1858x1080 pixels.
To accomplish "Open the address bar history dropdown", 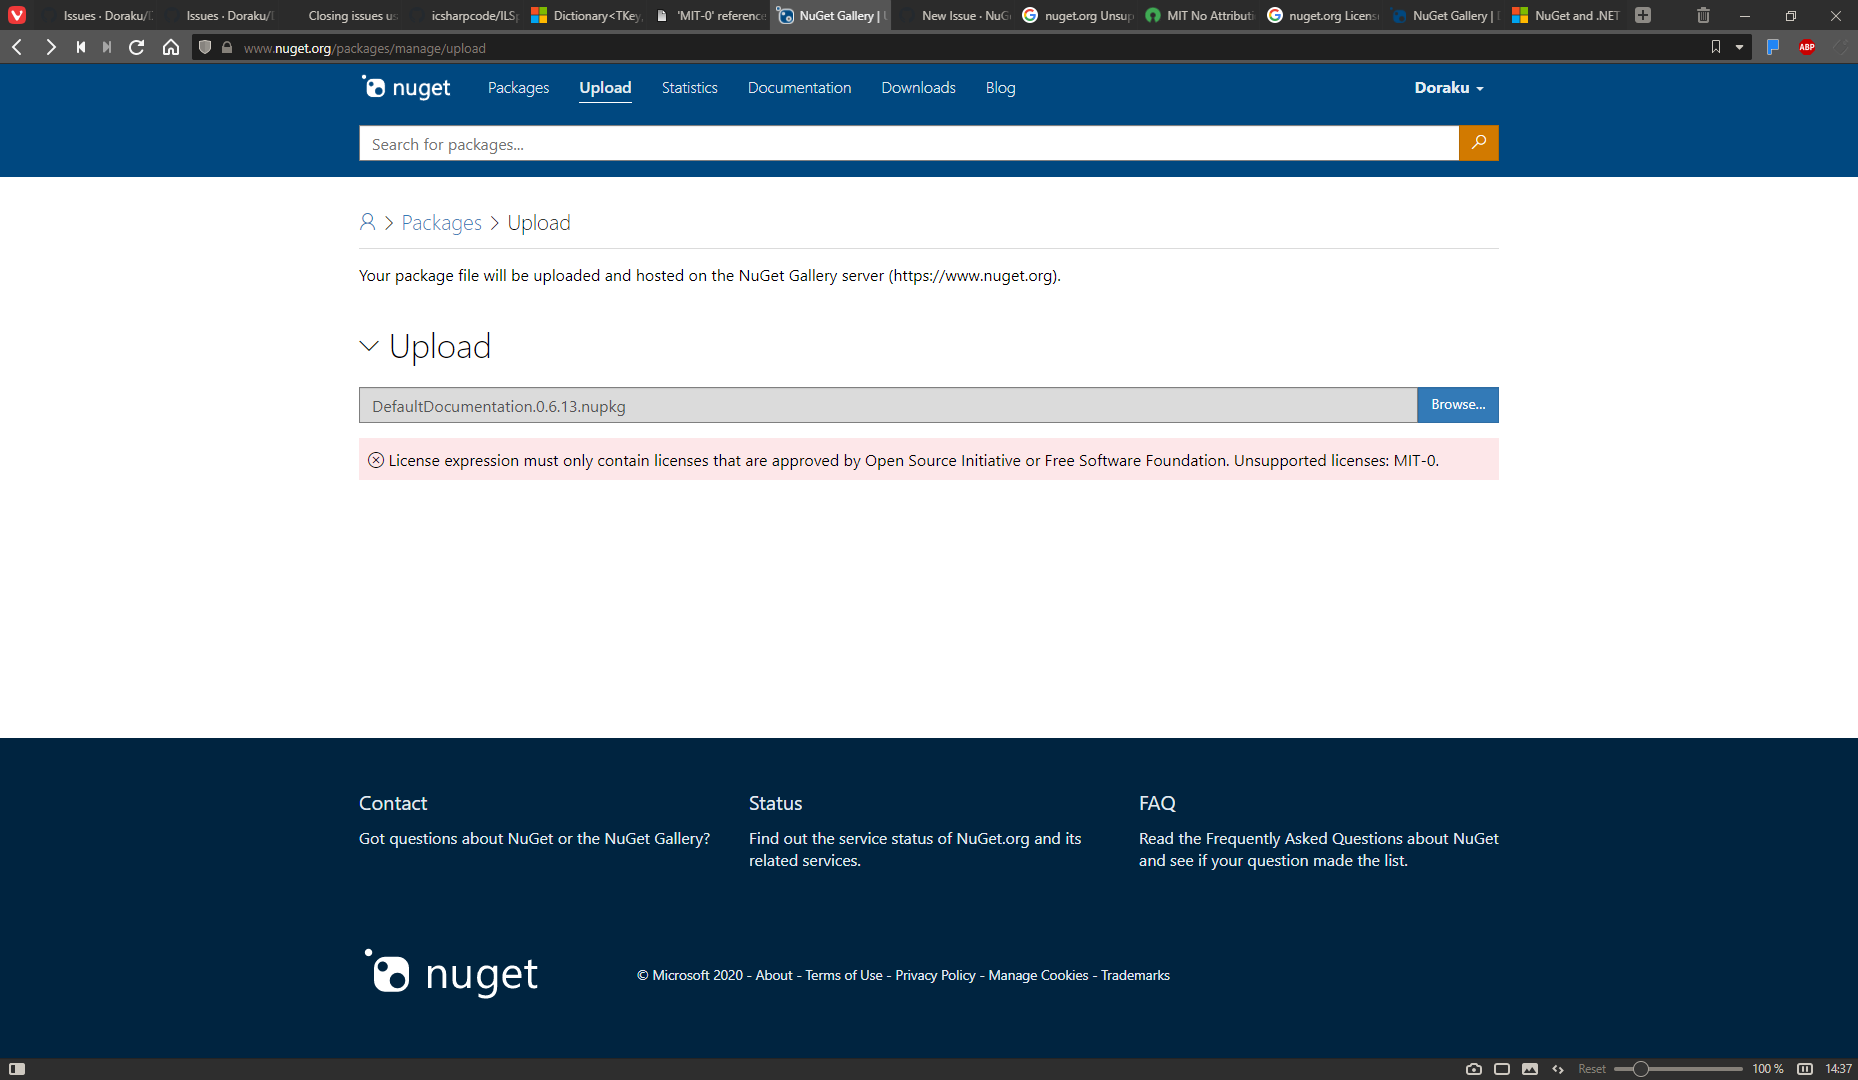I will click(1739, 47).
